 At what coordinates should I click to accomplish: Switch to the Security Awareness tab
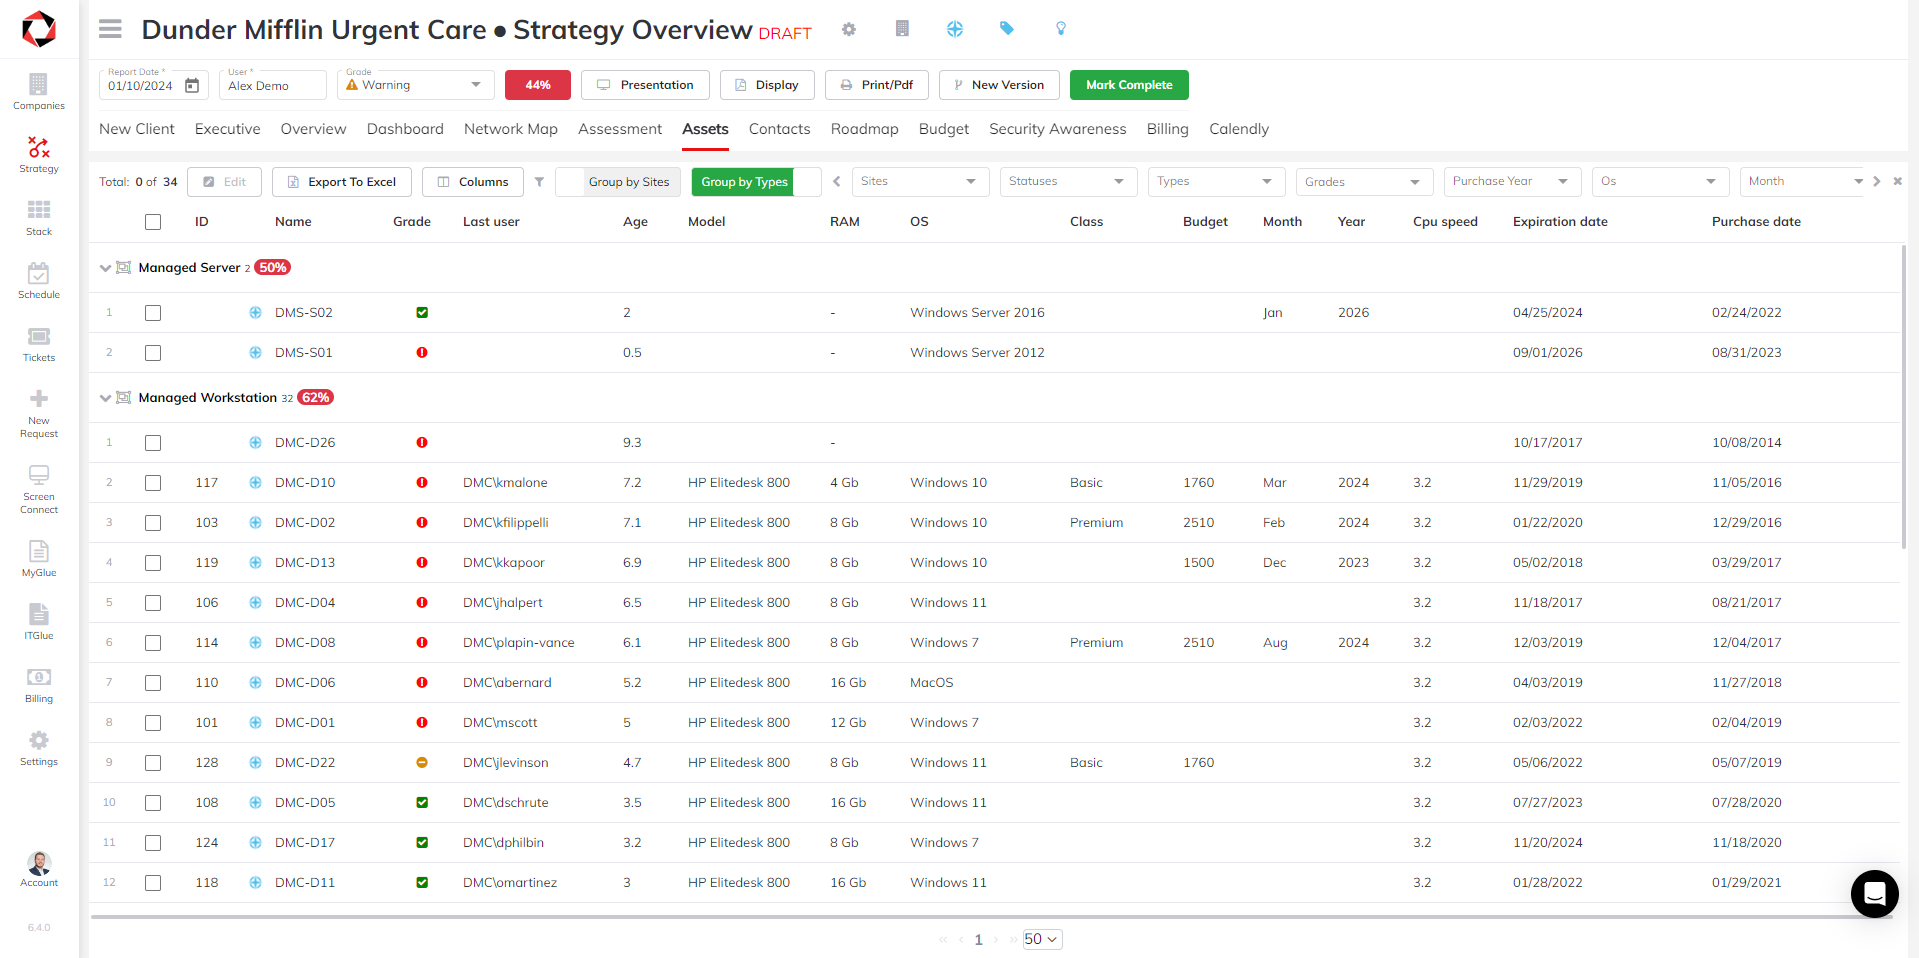pos(1058,129)
